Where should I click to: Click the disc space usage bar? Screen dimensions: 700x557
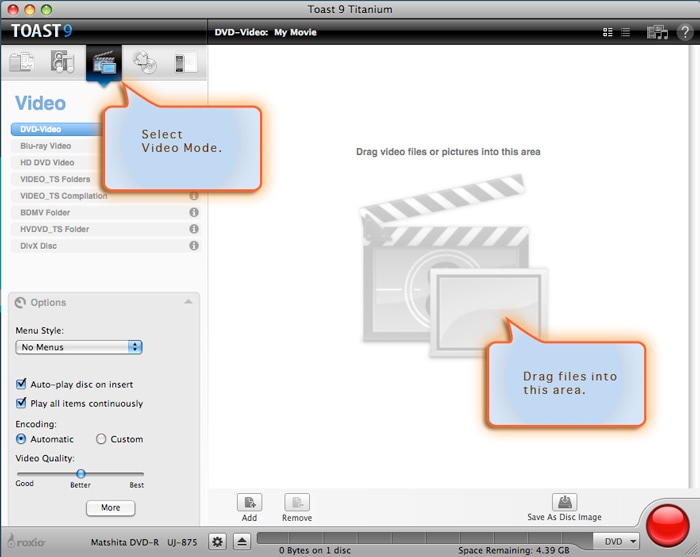click(x=425, y=538)
